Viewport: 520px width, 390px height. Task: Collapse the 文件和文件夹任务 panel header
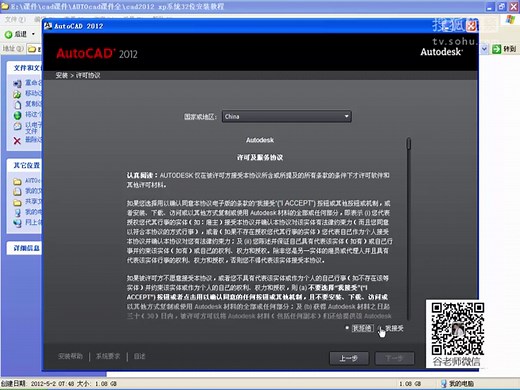[x=24, y=68]
